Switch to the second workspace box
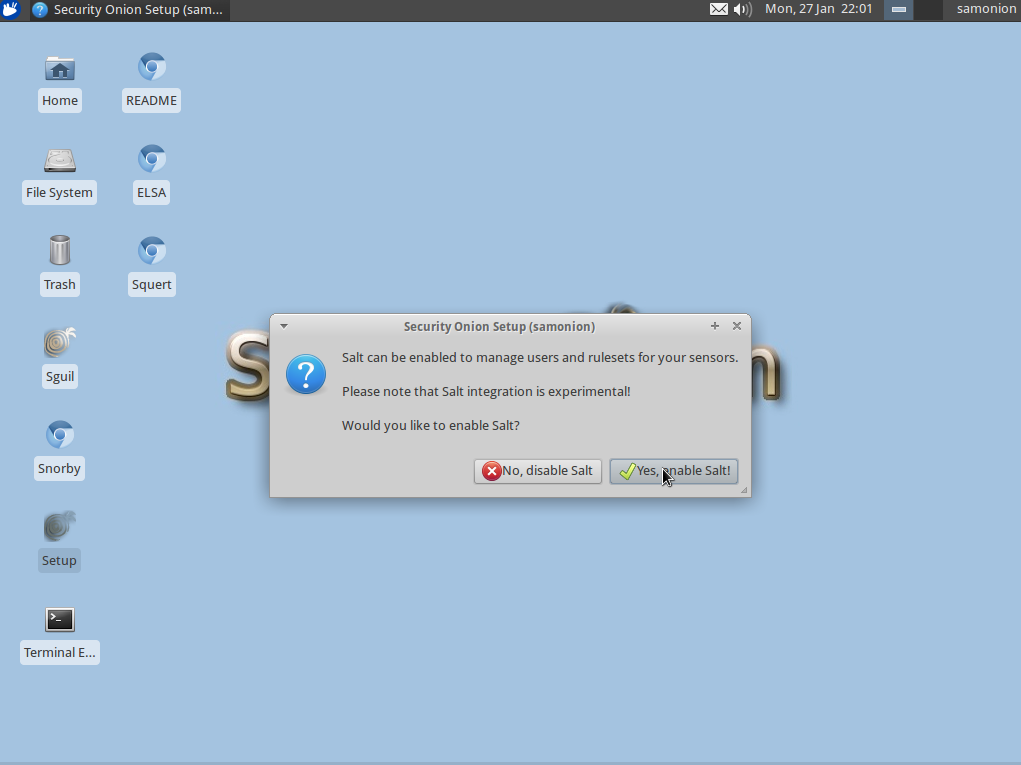1021x765 pixels. [928, 9]
